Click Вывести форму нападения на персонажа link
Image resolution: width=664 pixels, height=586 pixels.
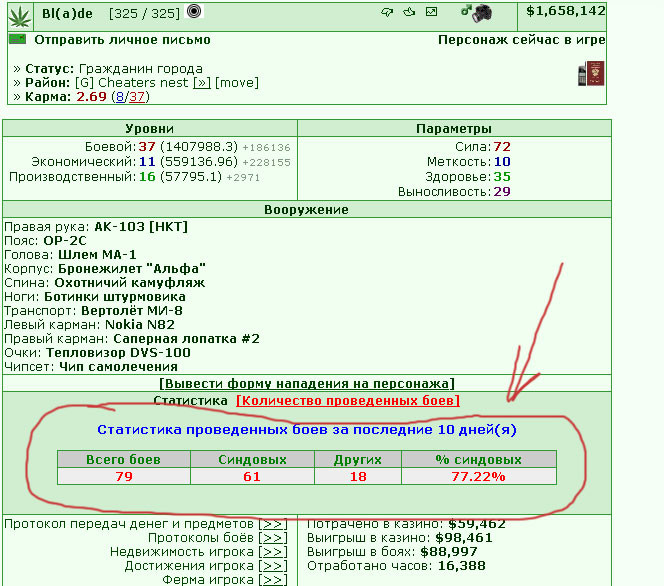tap(307, 384)
